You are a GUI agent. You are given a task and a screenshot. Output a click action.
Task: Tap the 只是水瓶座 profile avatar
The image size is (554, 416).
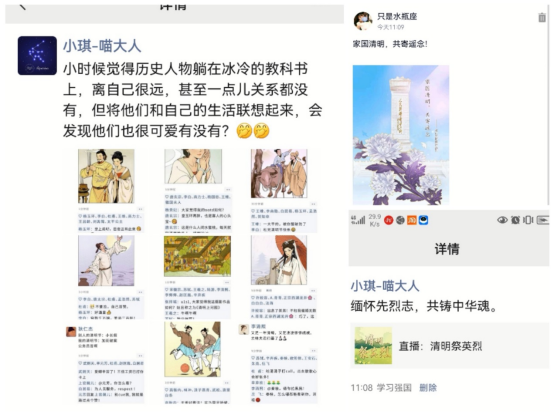click(363, 21)
